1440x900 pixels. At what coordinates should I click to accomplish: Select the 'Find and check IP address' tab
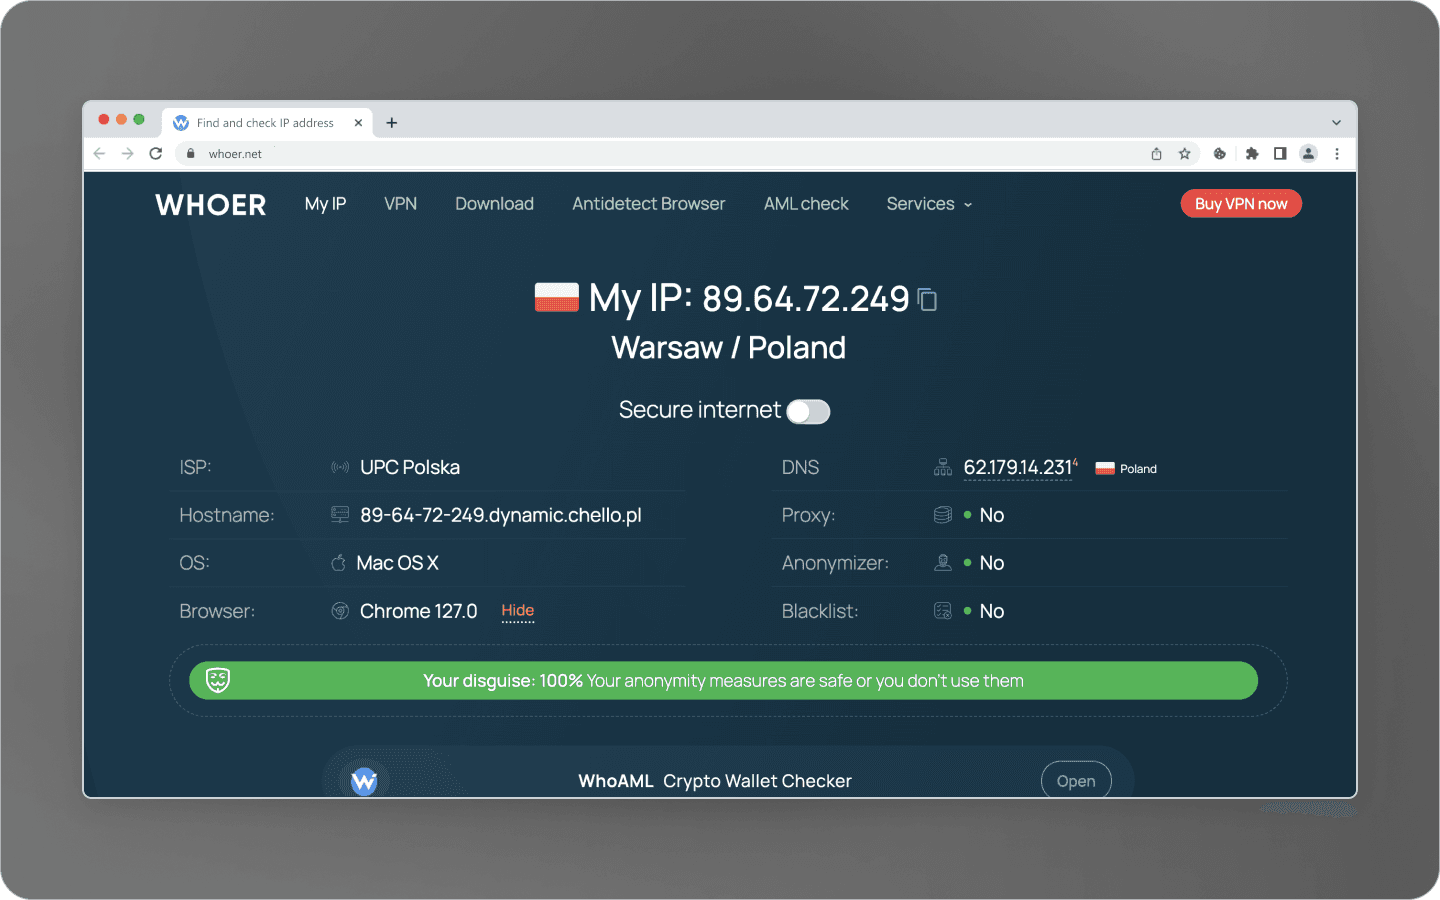click(x=267, y=123)
